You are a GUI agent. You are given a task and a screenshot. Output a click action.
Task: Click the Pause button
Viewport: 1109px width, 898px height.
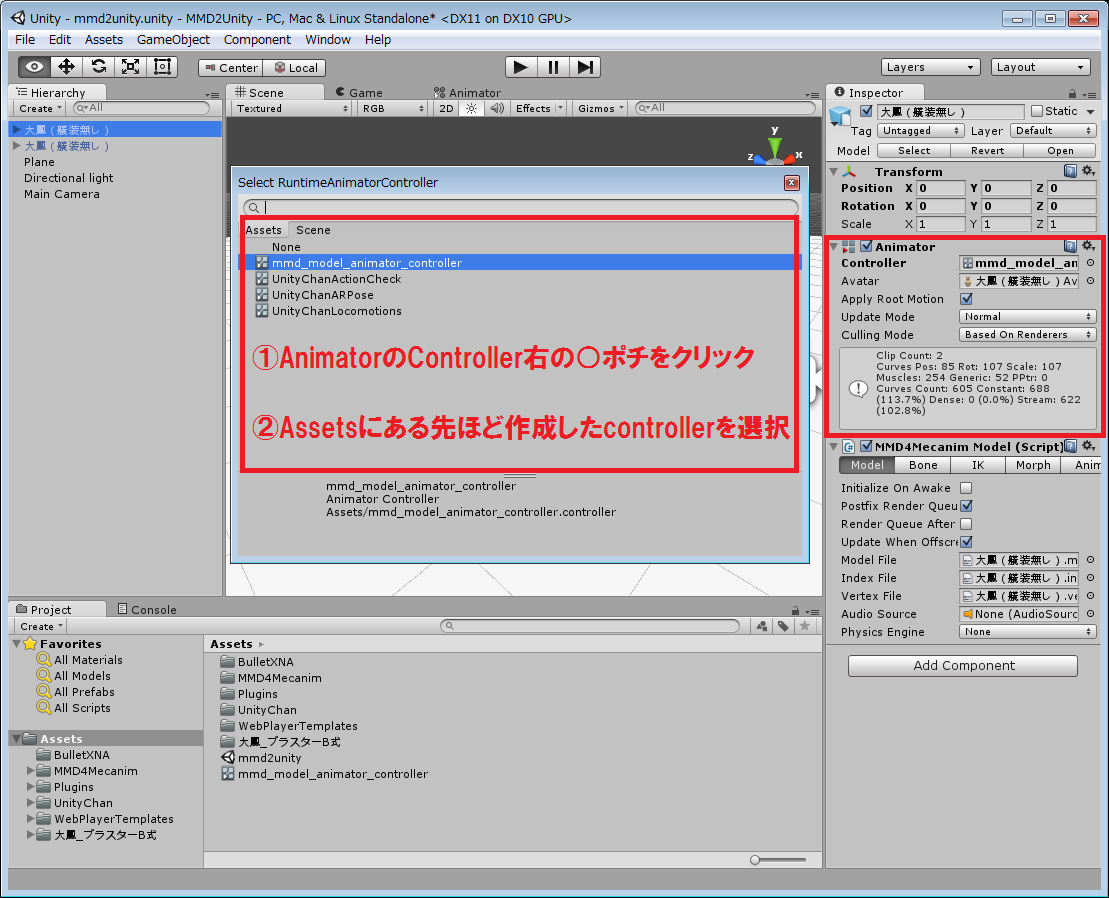553,67
